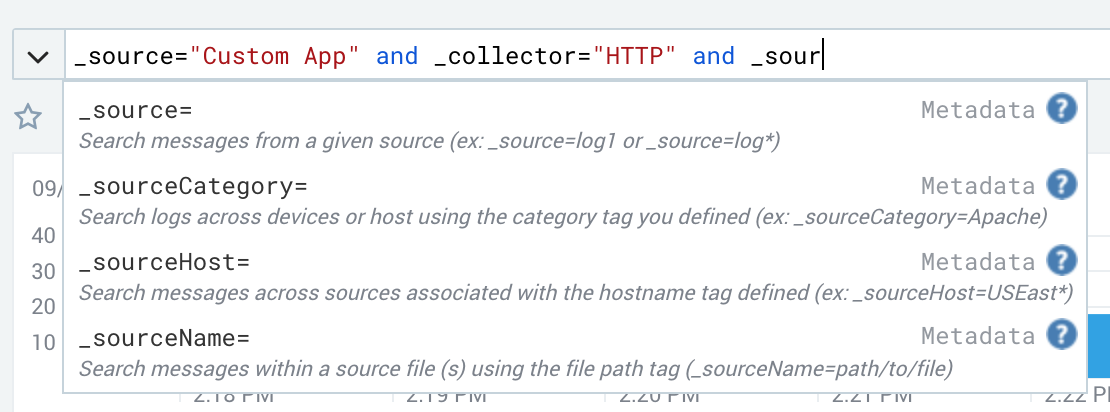Viewport: 1110px width, 412px height.
Task: Click the description starting 'Search messages from a given source'
Action: pos(429,141)
